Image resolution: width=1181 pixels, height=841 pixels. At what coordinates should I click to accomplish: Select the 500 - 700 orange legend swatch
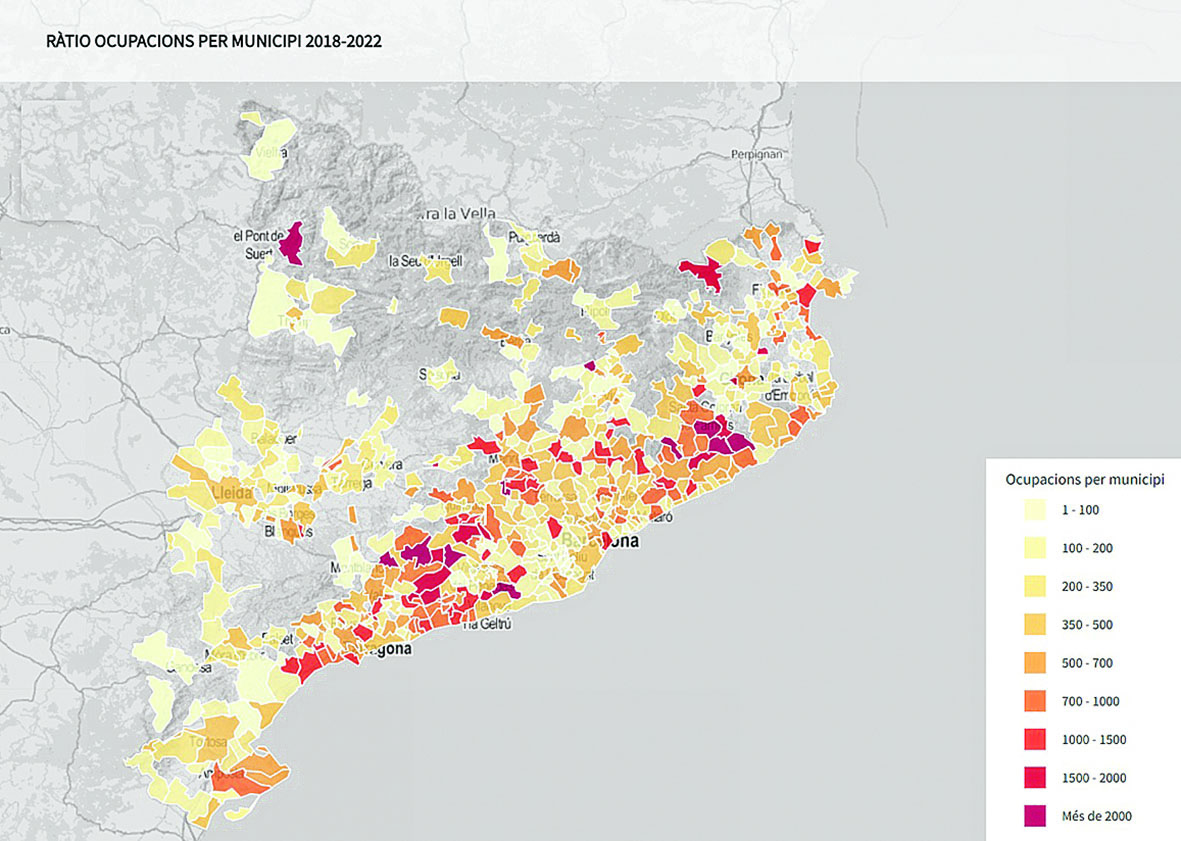pos(1035,663)
